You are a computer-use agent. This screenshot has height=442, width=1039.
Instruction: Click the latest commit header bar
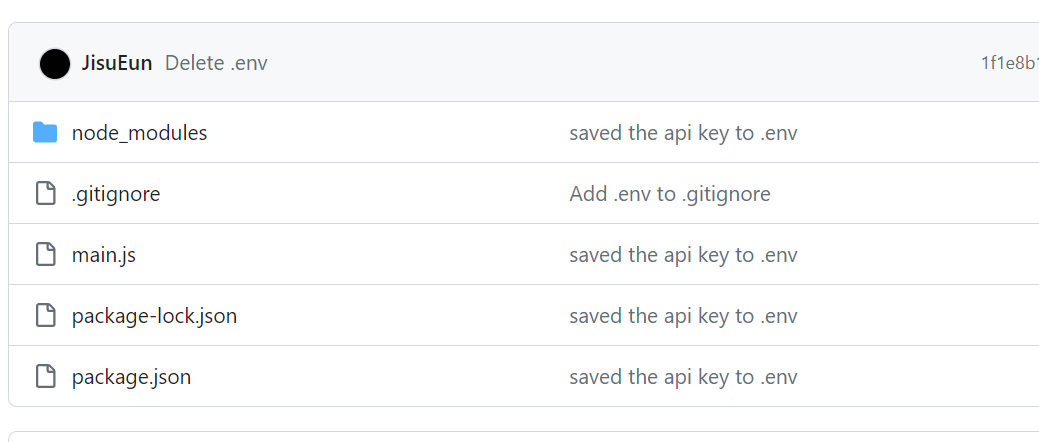click(600, 63)
